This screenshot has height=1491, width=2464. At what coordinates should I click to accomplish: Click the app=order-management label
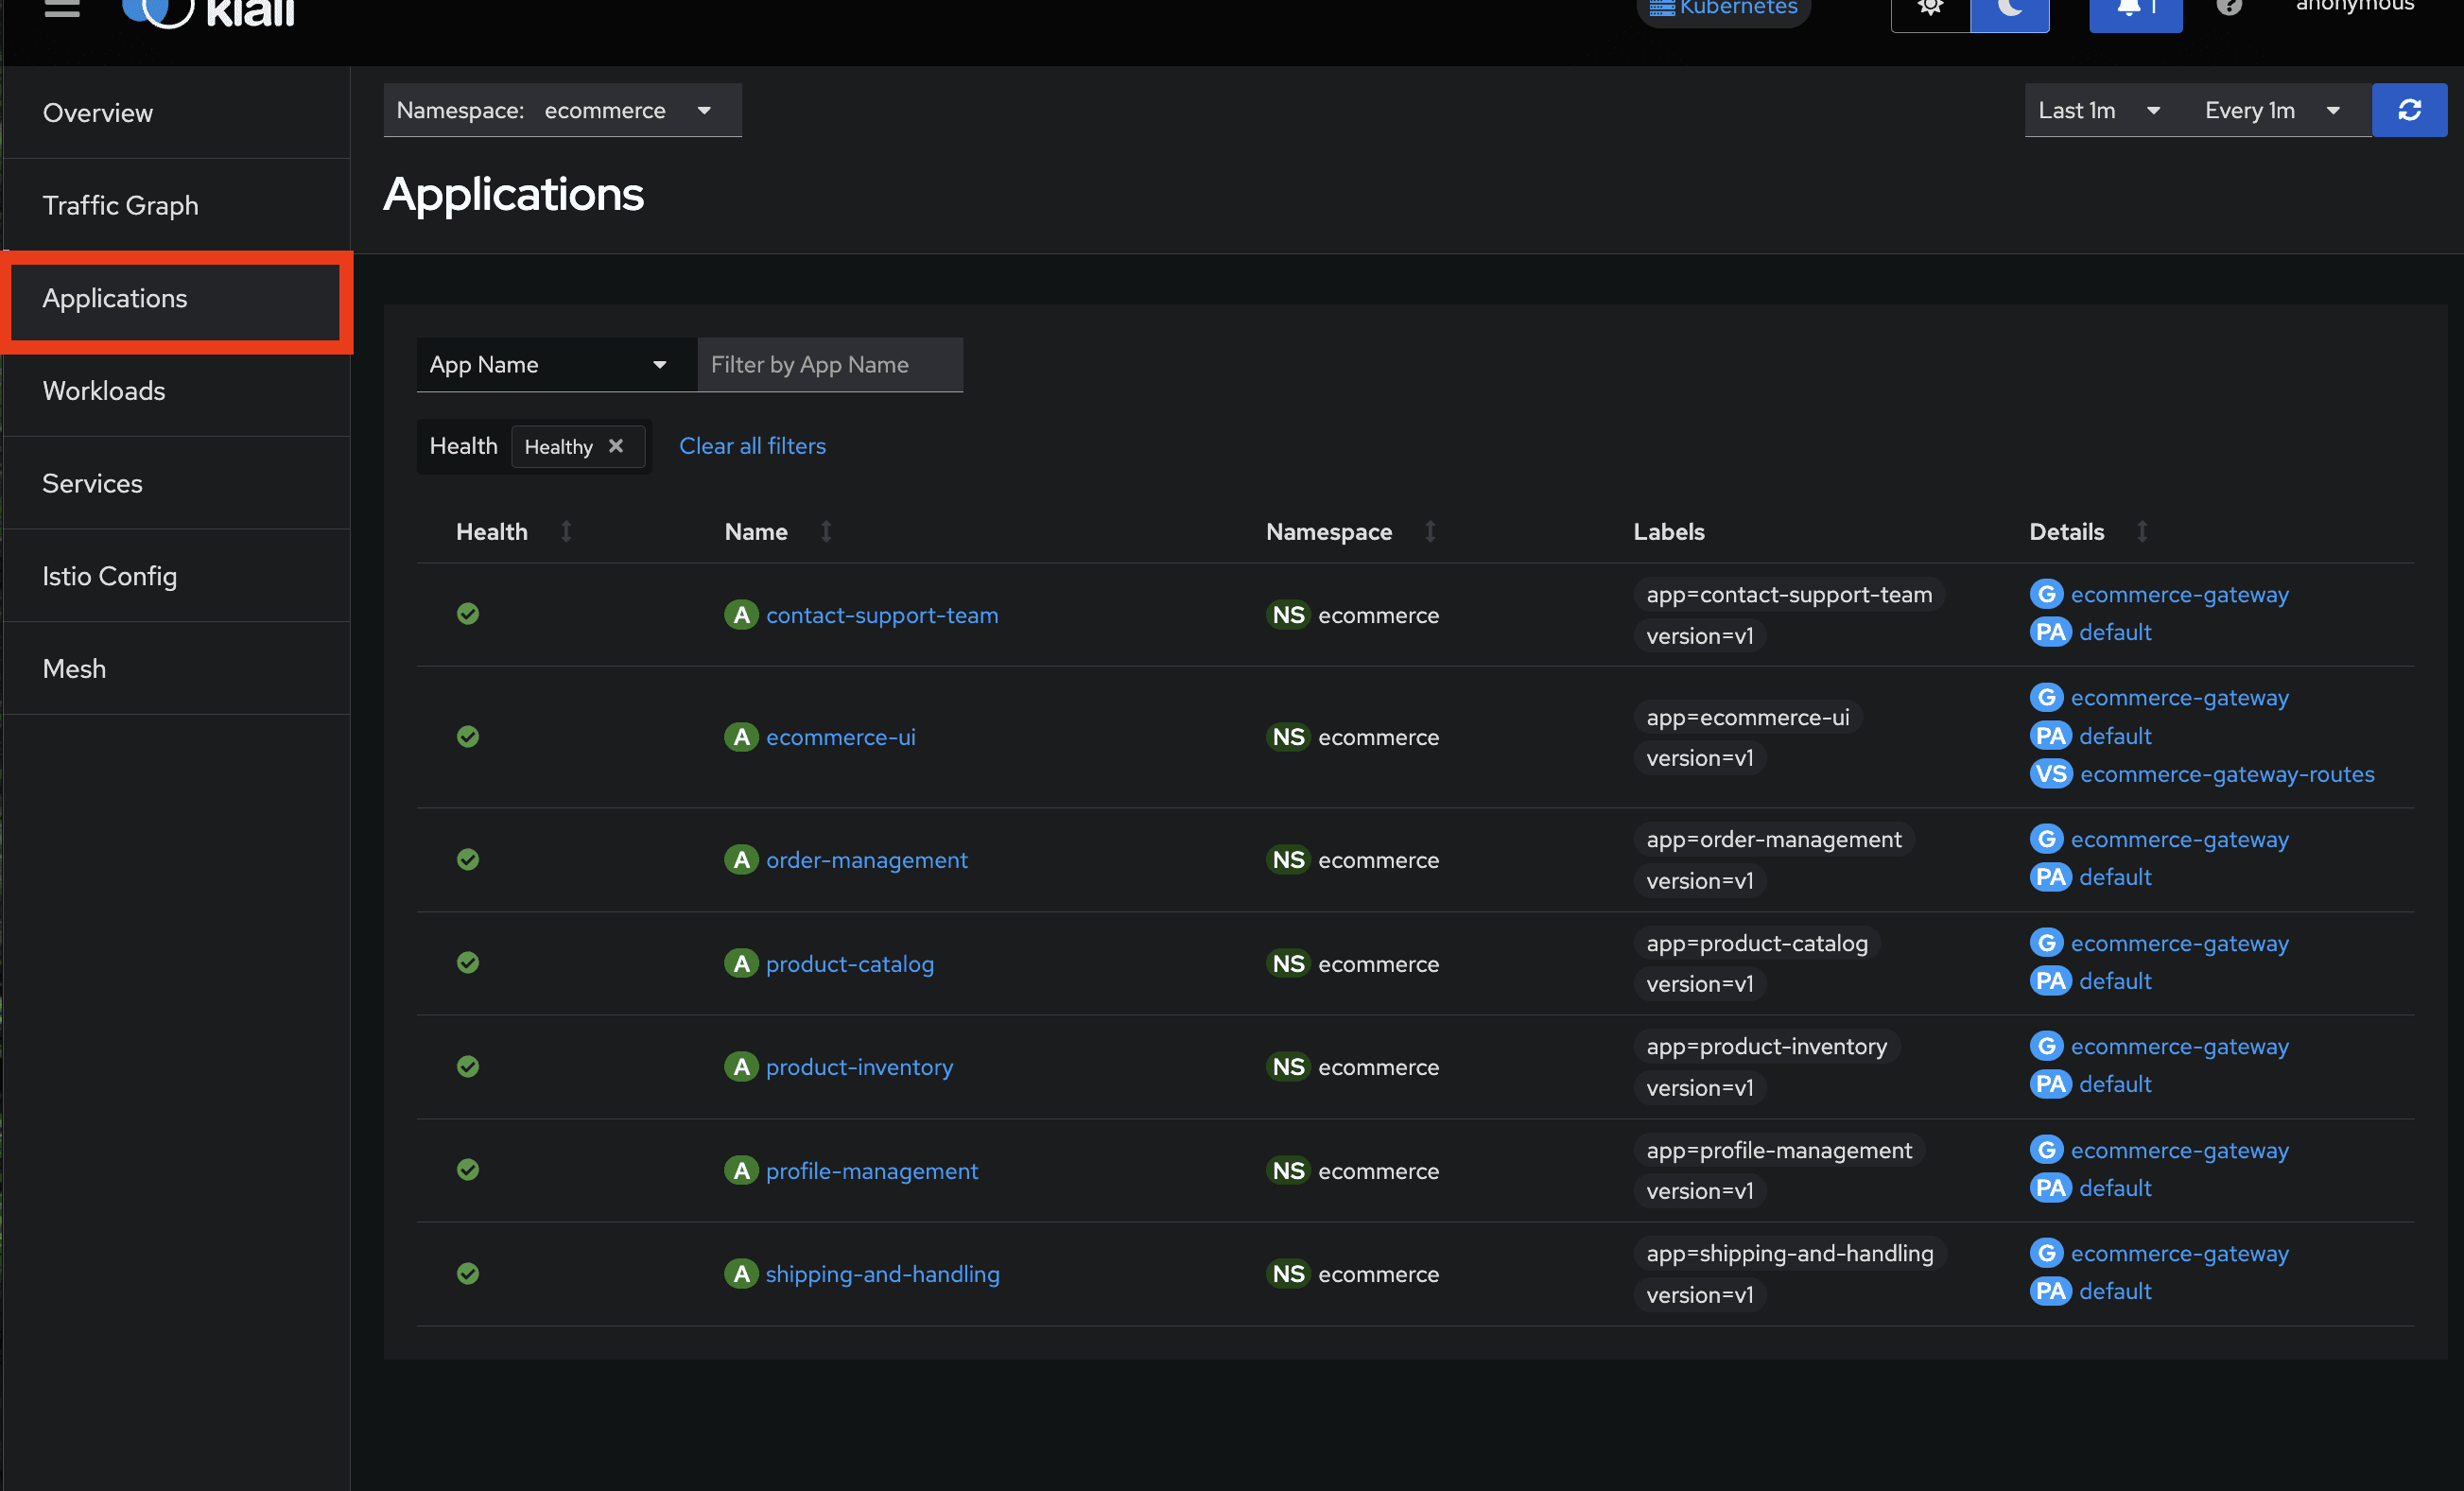pyautogui.click(x=1774, y=839)
